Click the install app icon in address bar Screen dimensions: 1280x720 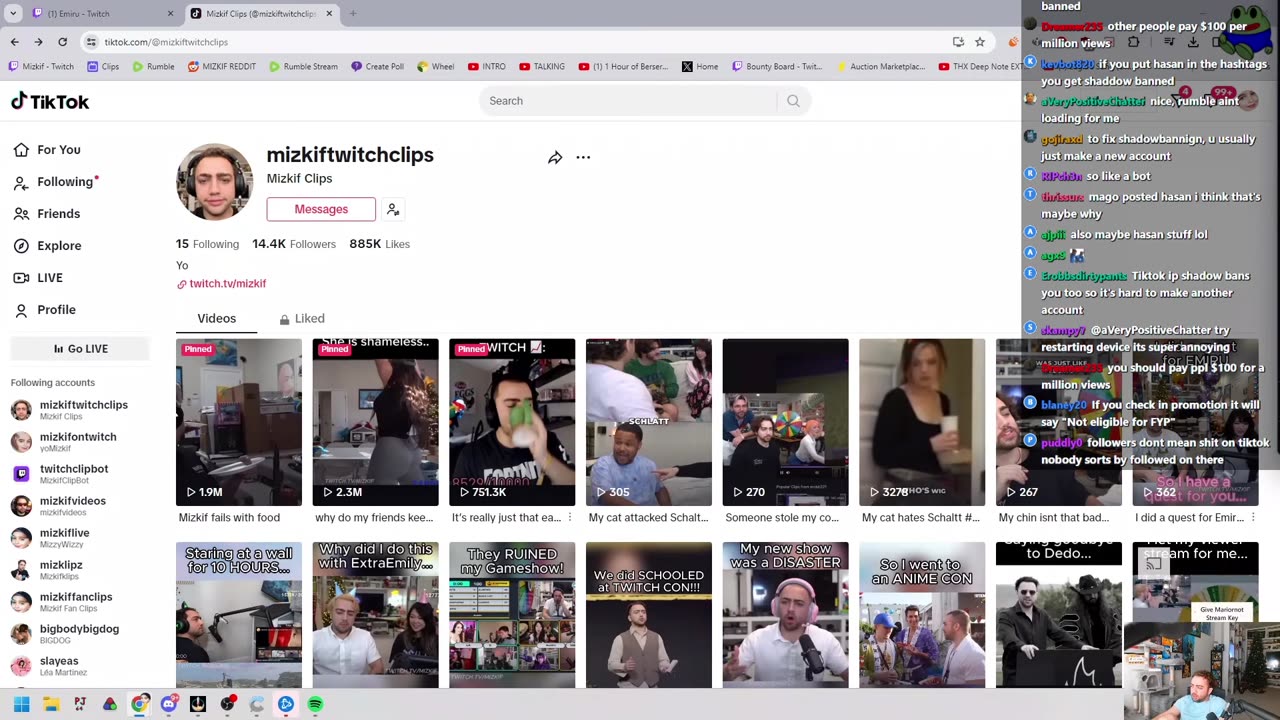click(x=958, y=42)
